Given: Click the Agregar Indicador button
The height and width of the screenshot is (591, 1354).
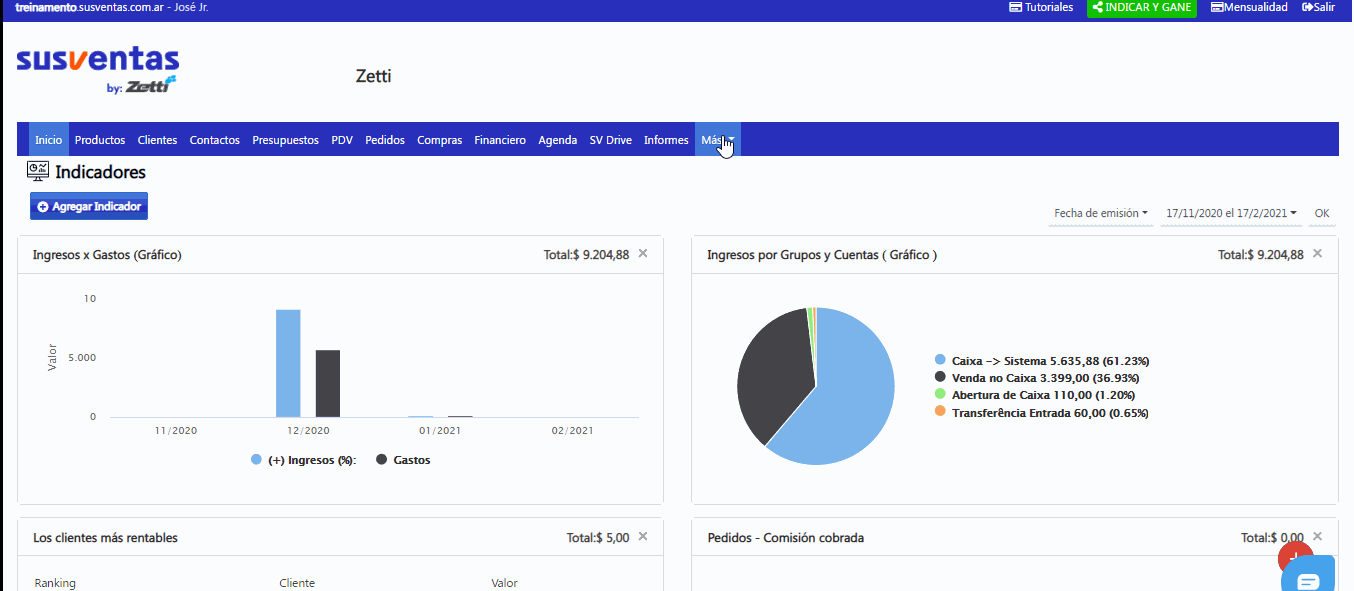Looking at the screenshot, I should 89,206.
